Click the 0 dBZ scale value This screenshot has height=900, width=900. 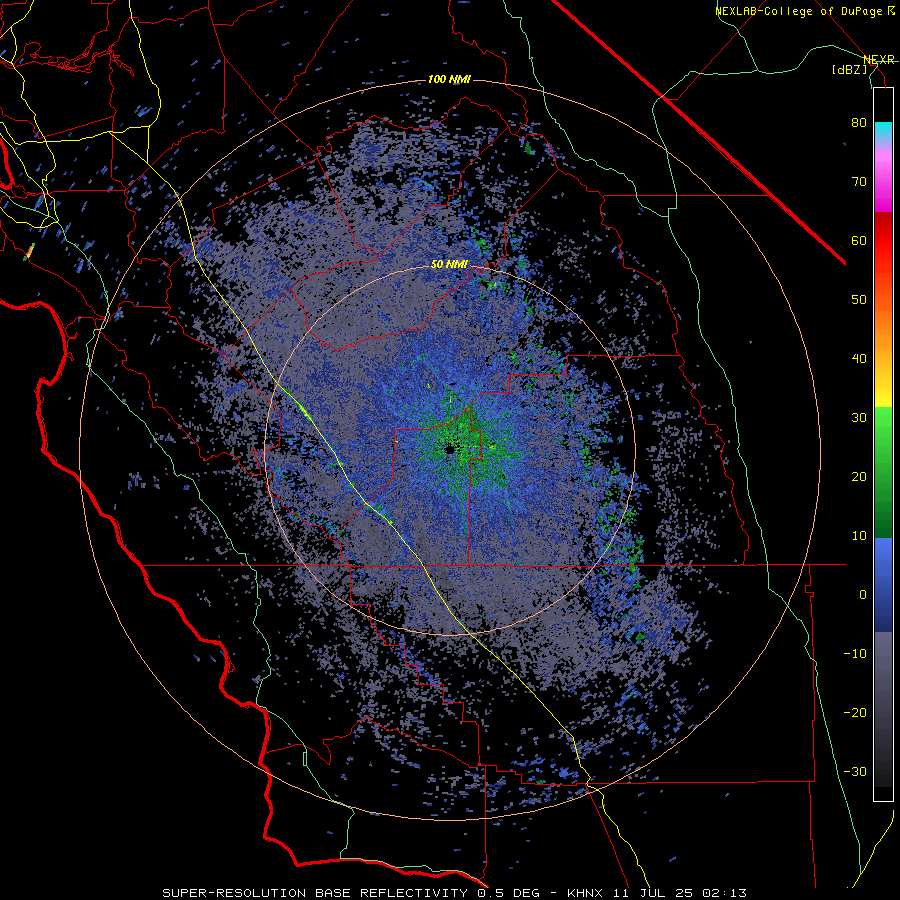pyautogui.click(x=863, y=595)
